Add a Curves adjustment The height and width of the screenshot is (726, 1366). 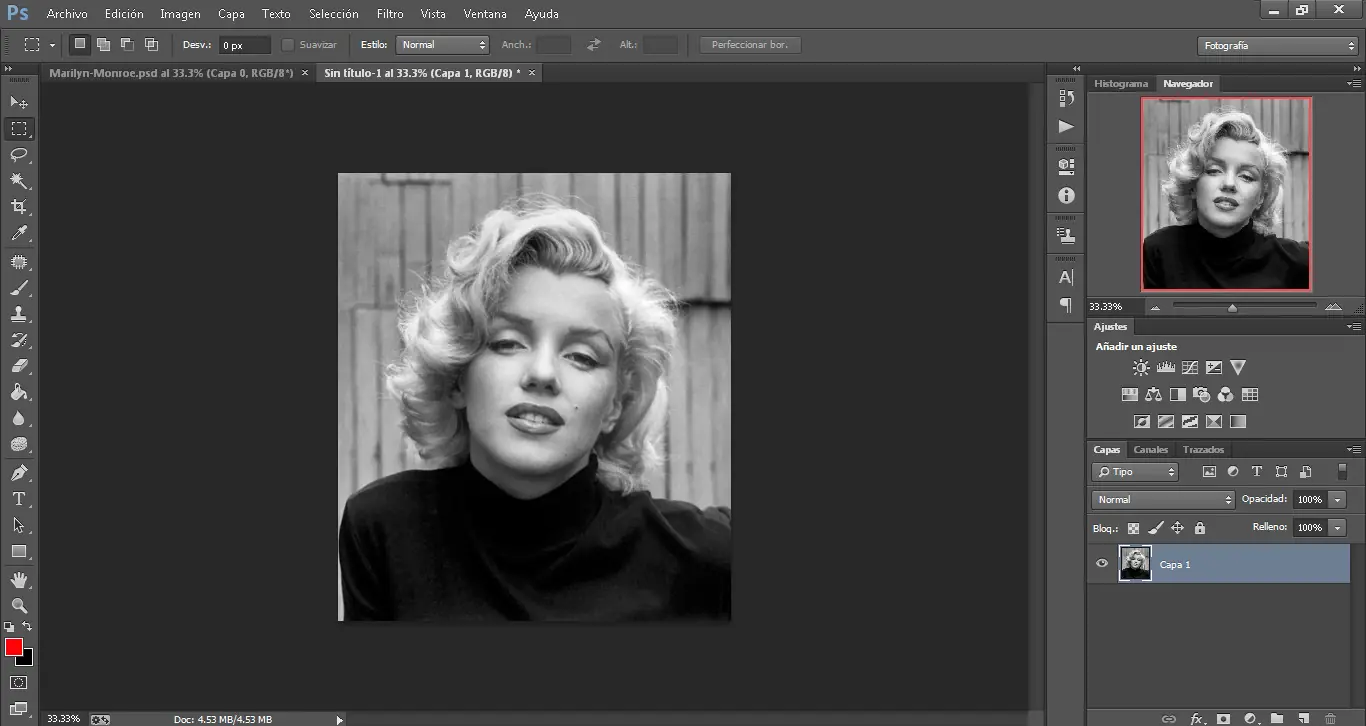(x=1190, y=368)
